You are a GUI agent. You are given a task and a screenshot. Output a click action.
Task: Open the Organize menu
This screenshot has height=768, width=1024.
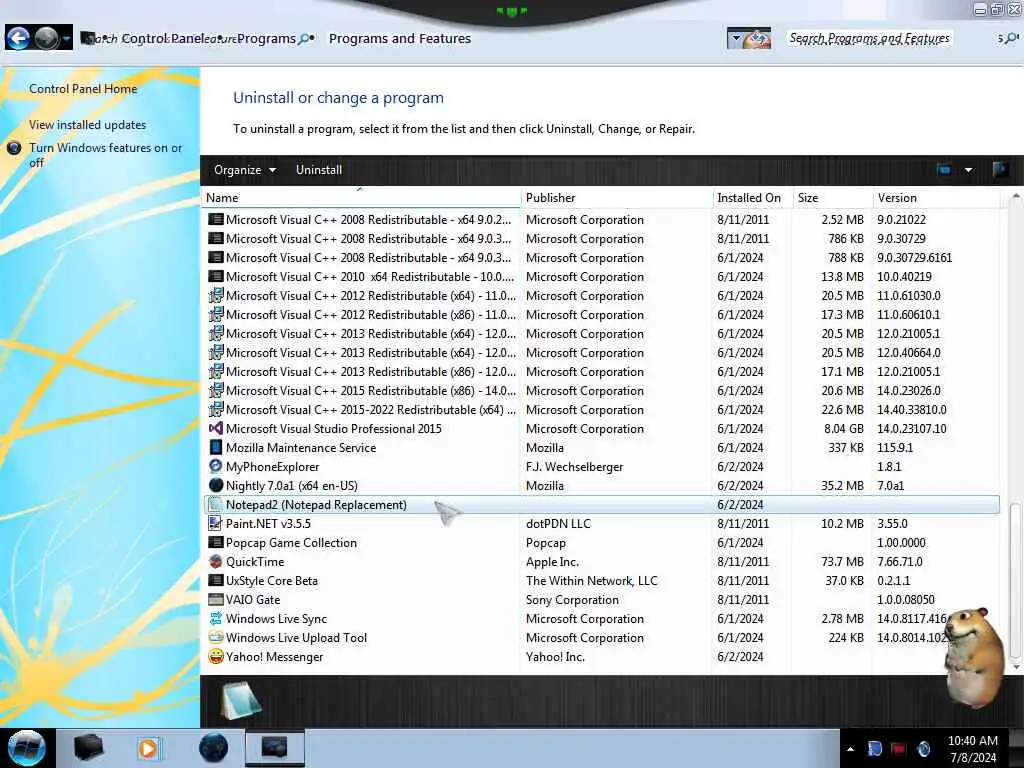pyautogui.click(x=245, y=170)
